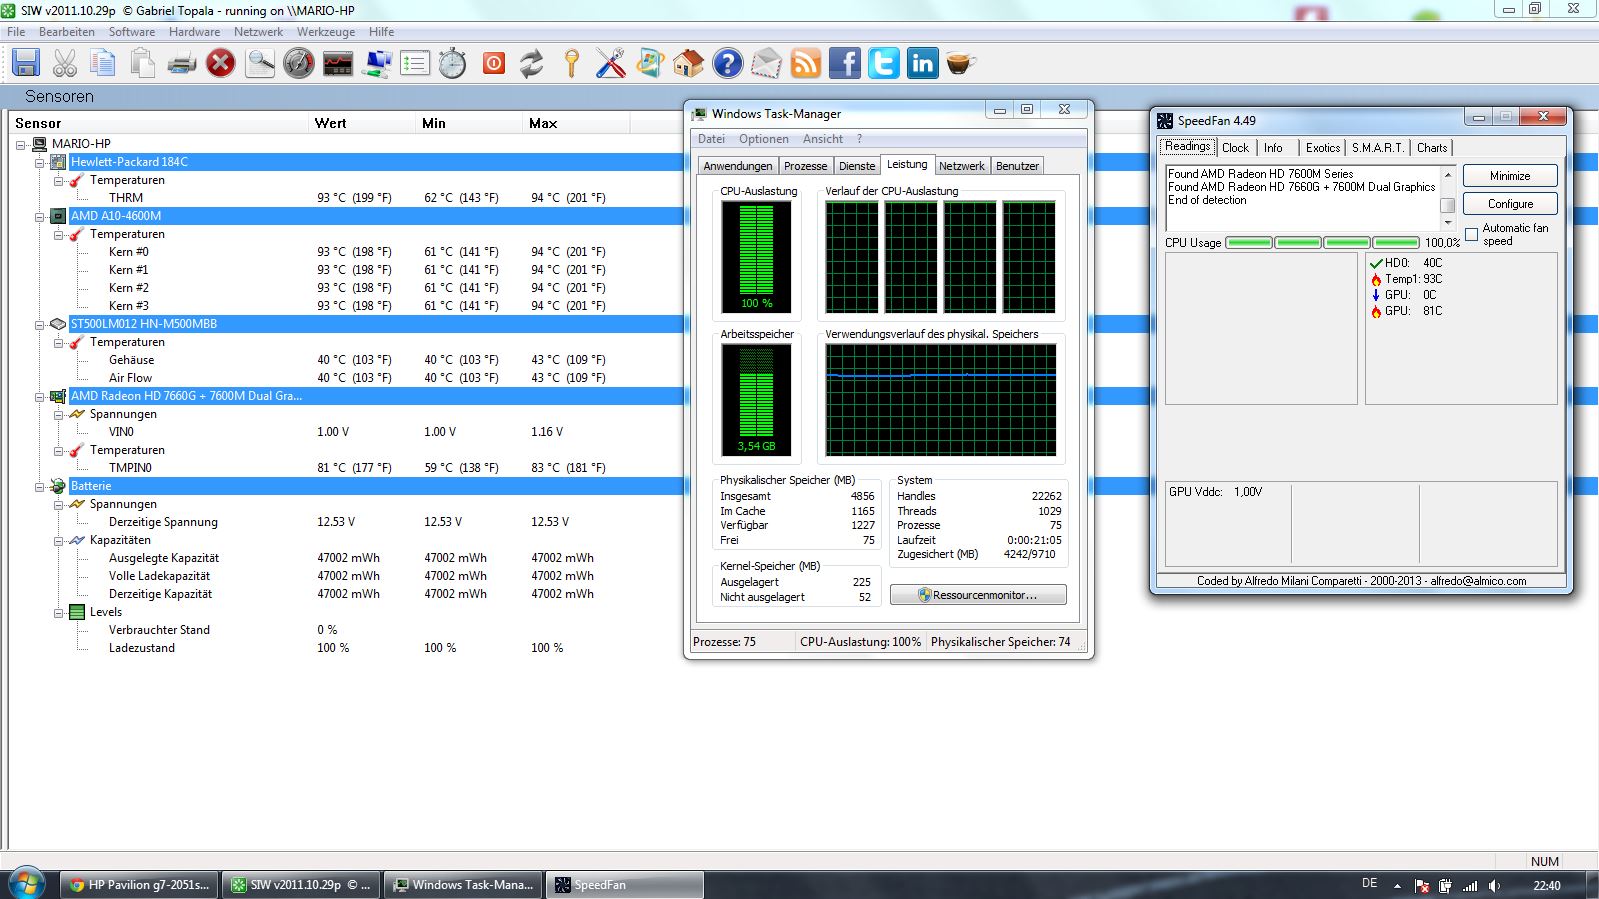Click the Facebook toolbar icon
This screenshot has width=1599, height=899.
coord(845,63)
